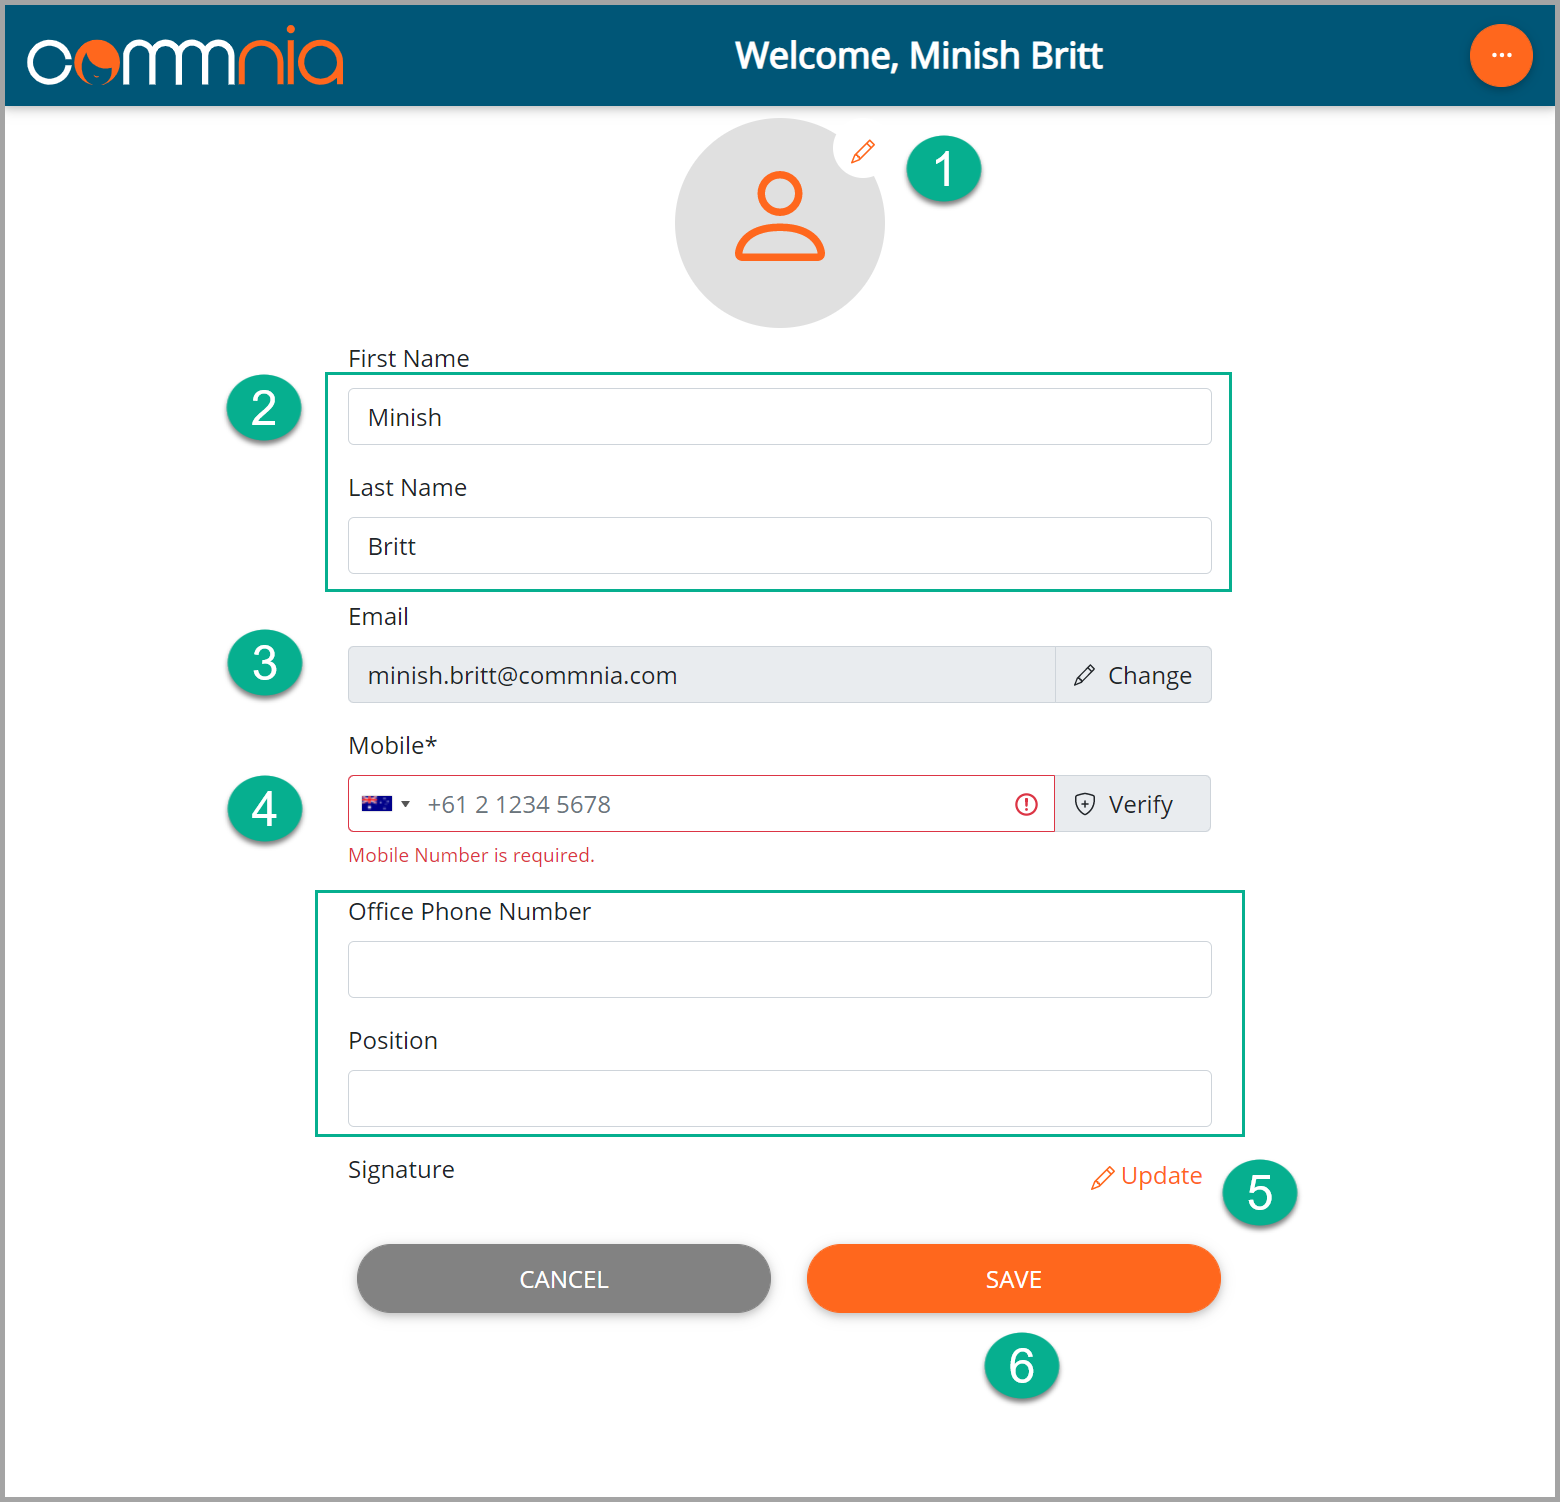Click the disabled email address field
This screenshot has width=1560, height=1502.
(701, 675)
